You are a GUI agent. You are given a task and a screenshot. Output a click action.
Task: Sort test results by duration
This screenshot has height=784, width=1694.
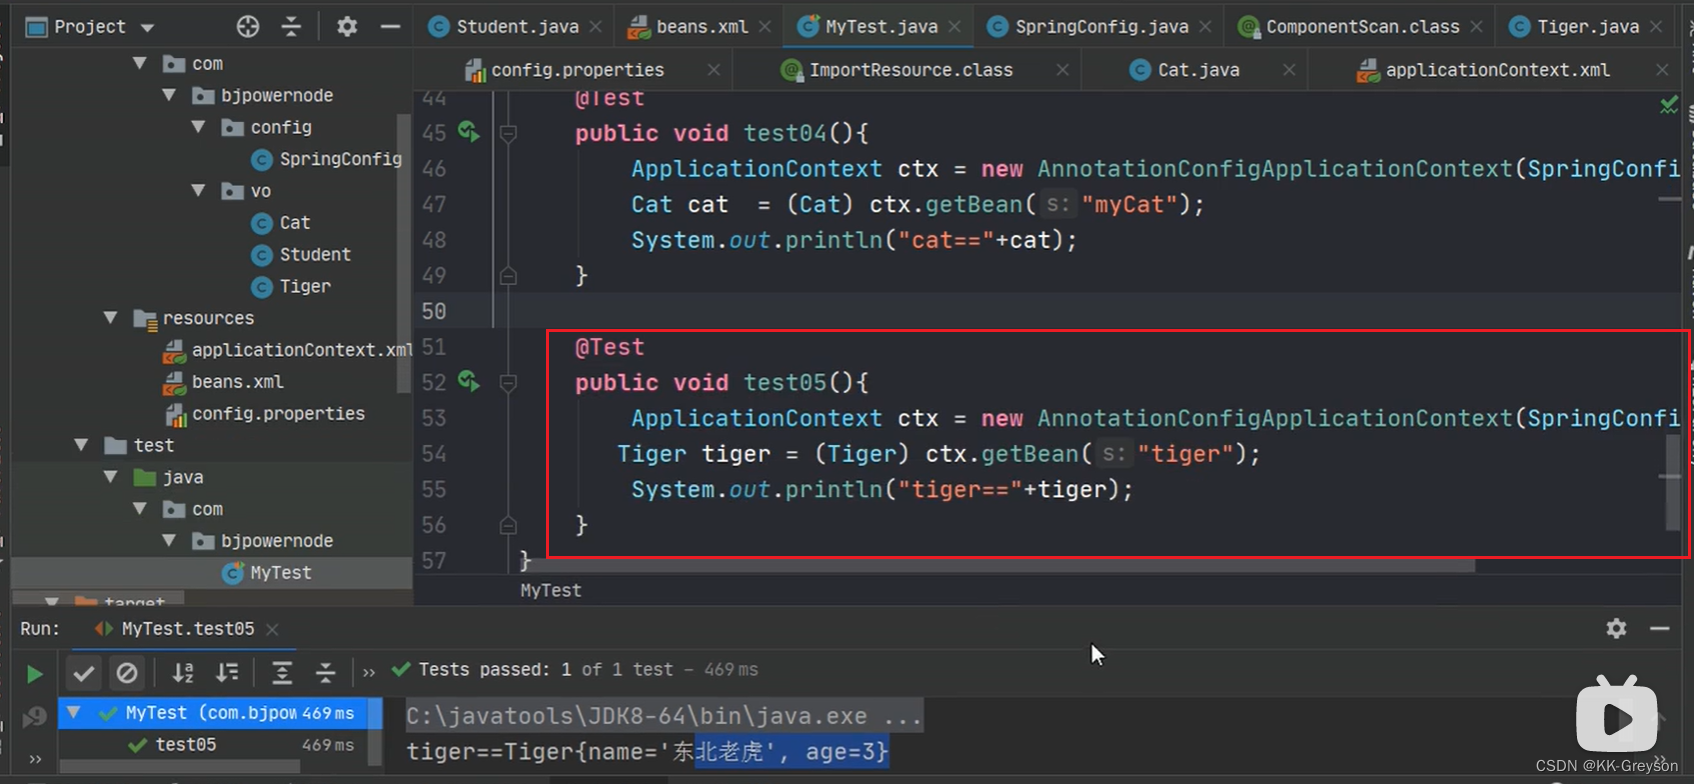pos(227,673)
